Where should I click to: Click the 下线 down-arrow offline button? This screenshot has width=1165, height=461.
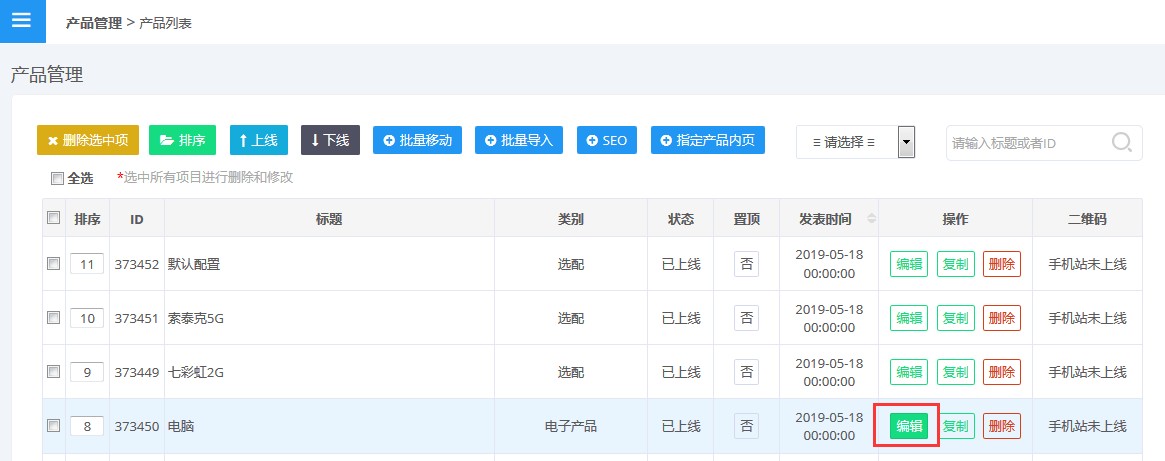coord(330,141)
